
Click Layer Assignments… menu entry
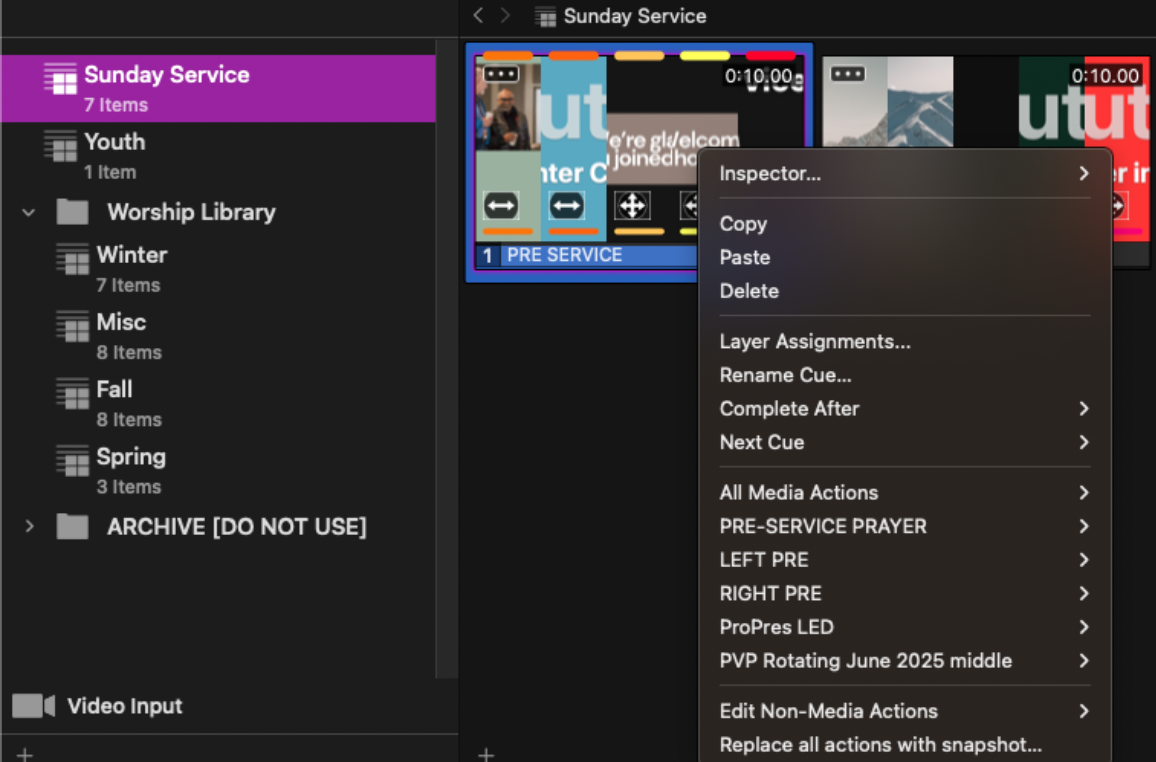(815, 342)
